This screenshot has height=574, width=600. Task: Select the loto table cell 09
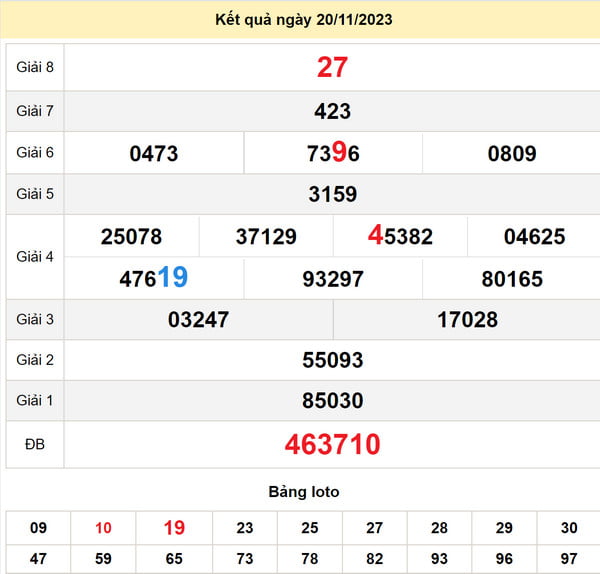point(38,528)
